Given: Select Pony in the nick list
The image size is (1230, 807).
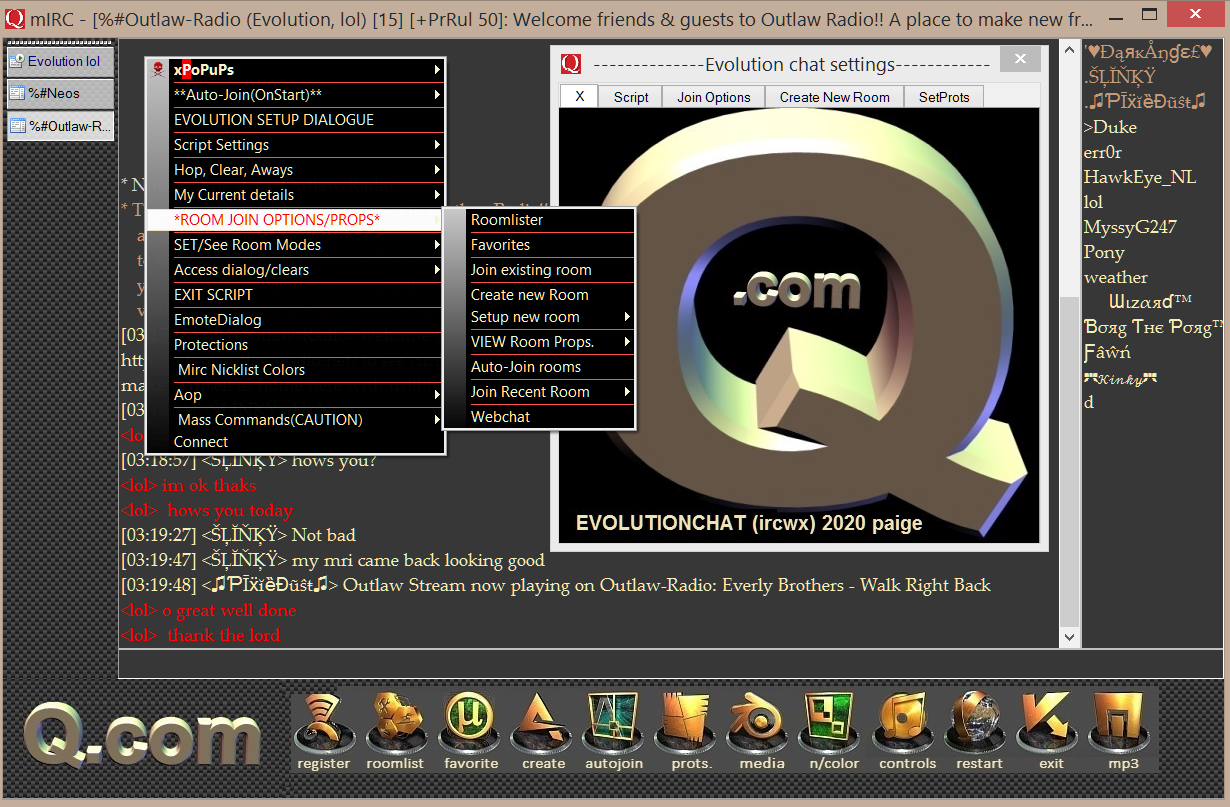Looking at the screenshot, I should coord(1104,252).
